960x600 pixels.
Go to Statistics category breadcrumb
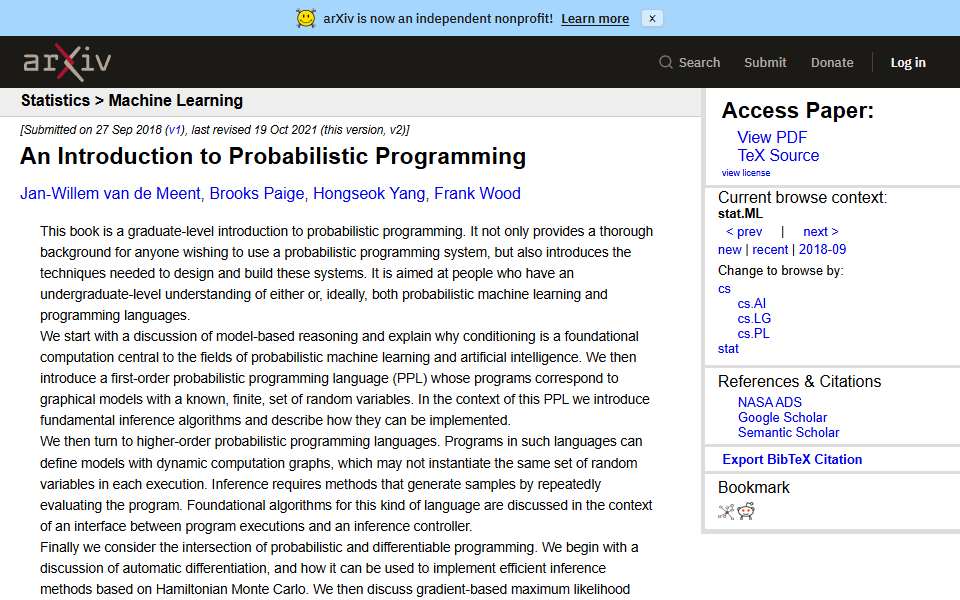[55, 100]
